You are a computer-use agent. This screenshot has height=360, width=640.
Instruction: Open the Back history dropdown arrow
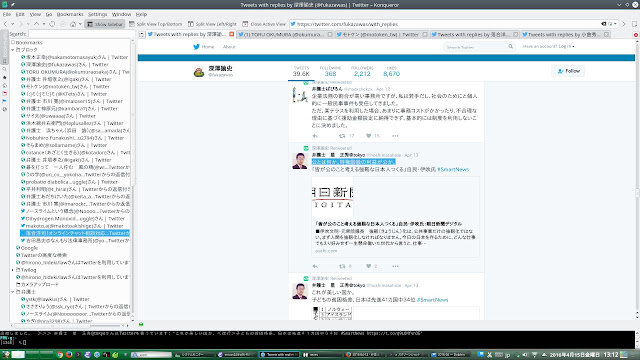[13, 24]
